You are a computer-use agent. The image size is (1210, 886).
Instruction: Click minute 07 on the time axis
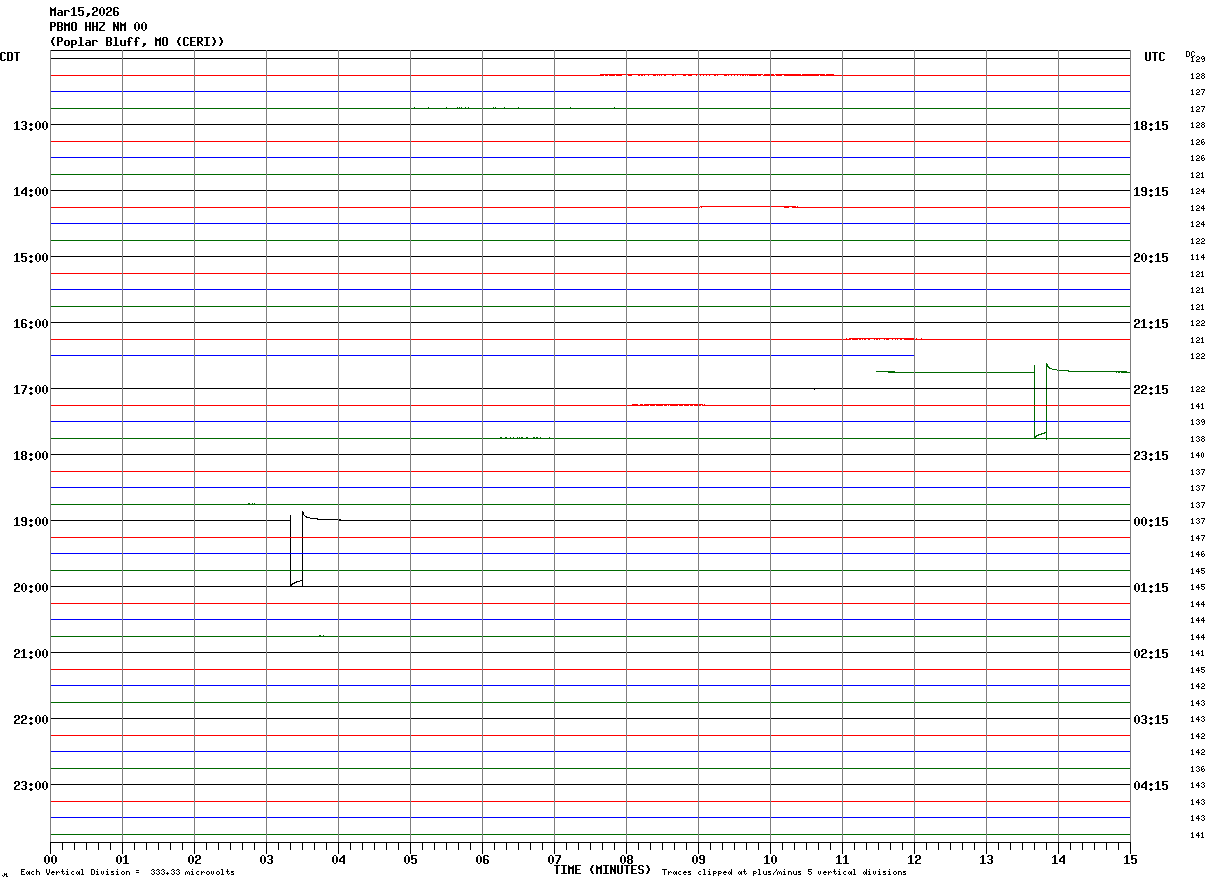(x=554, y=859)
